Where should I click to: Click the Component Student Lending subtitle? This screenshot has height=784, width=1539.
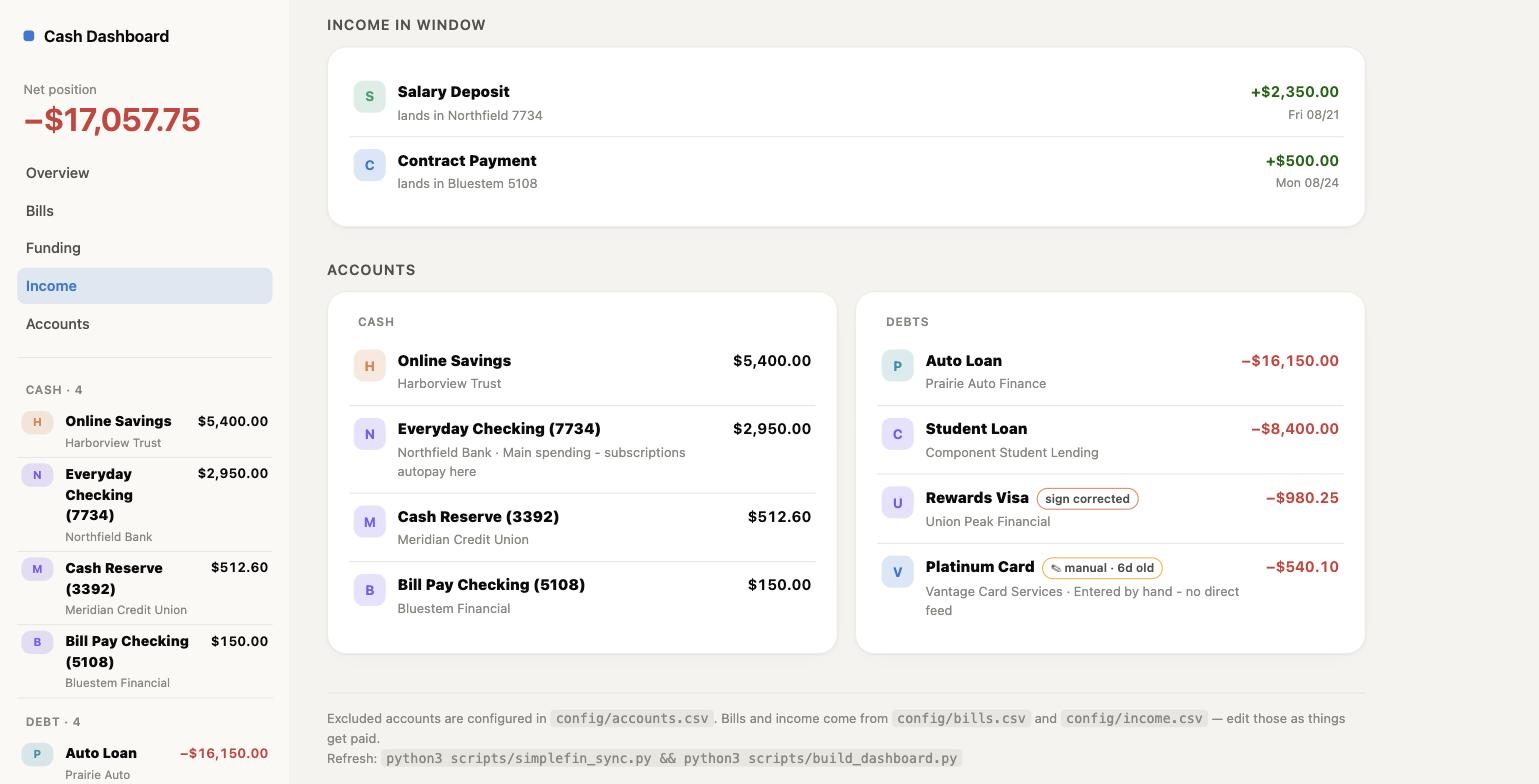pyautogui.click(x=1012, y=453)
